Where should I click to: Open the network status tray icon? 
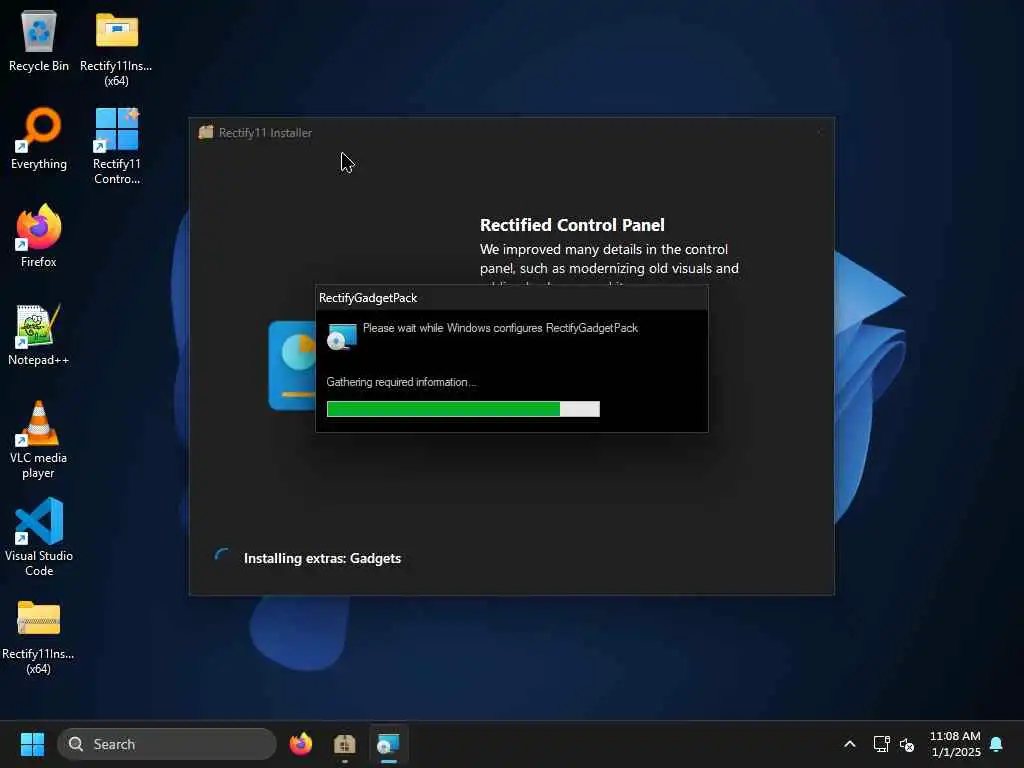tap(881, 744)
